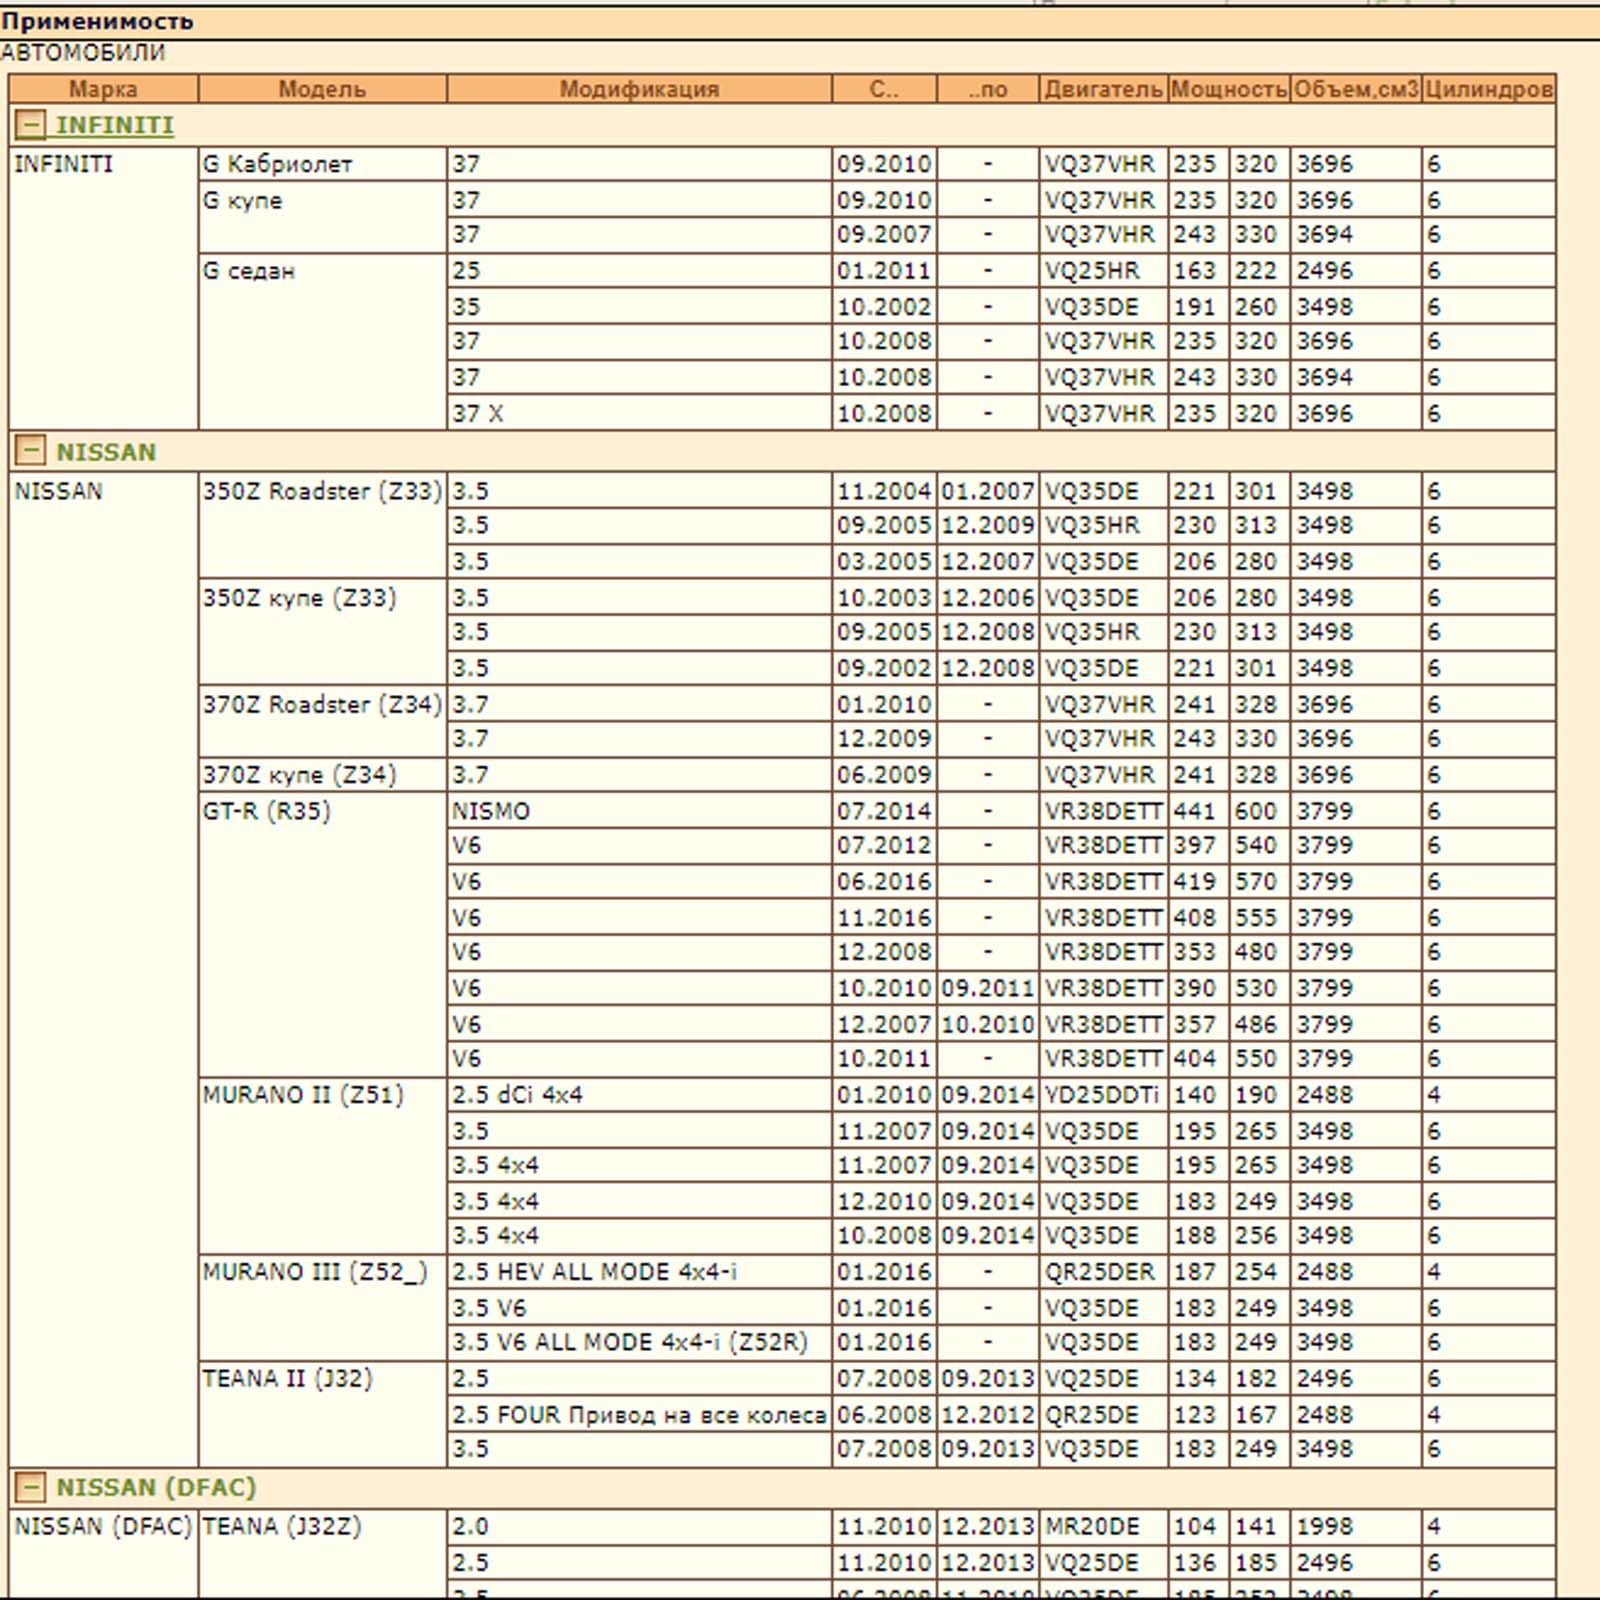1600x1600 pixels.
Task: Click the 2.5 HEV ALL MODE 4x4-i row
Action: [594, 1272]
